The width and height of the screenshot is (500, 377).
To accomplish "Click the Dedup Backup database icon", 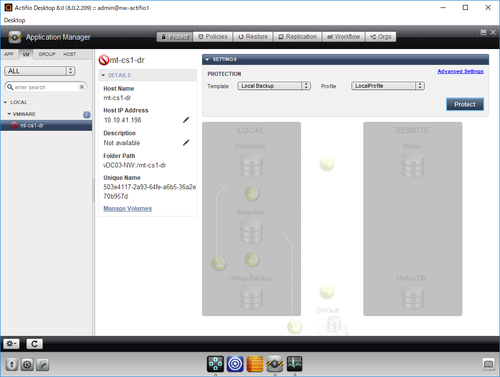I will pyautogui.click(x=251, y=296).
